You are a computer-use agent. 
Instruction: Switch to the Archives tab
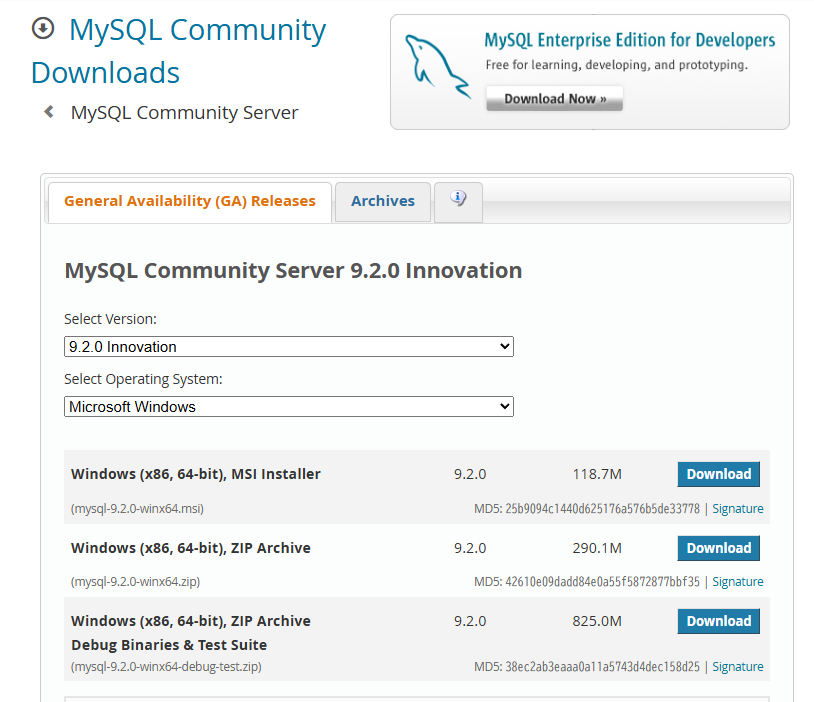tap(382, 200)
